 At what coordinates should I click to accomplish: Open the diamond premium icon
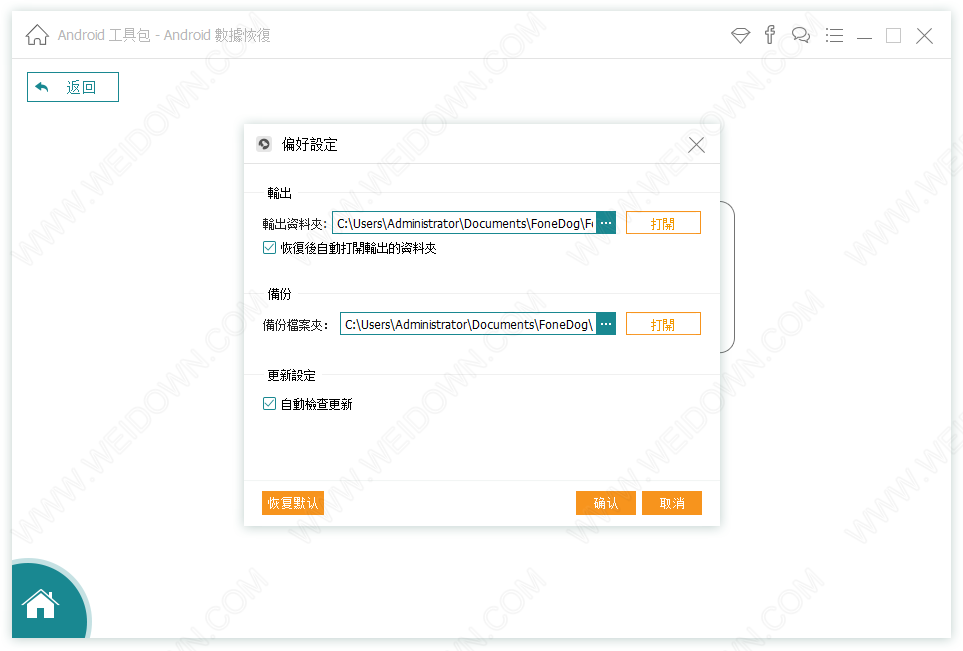tap(740, 36)
